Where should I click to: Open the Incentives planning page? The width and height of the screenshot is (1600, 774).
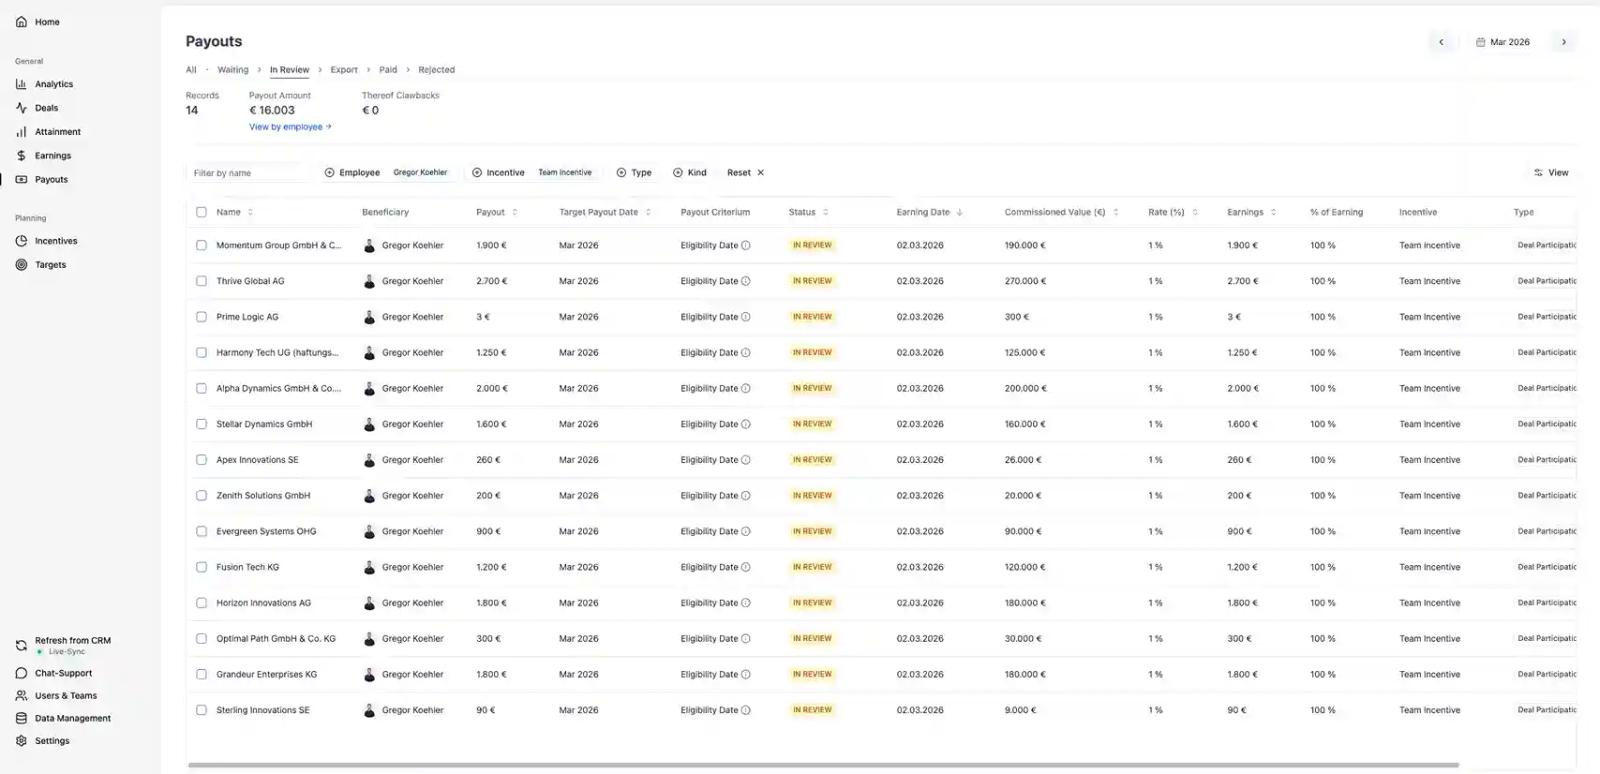46,241
